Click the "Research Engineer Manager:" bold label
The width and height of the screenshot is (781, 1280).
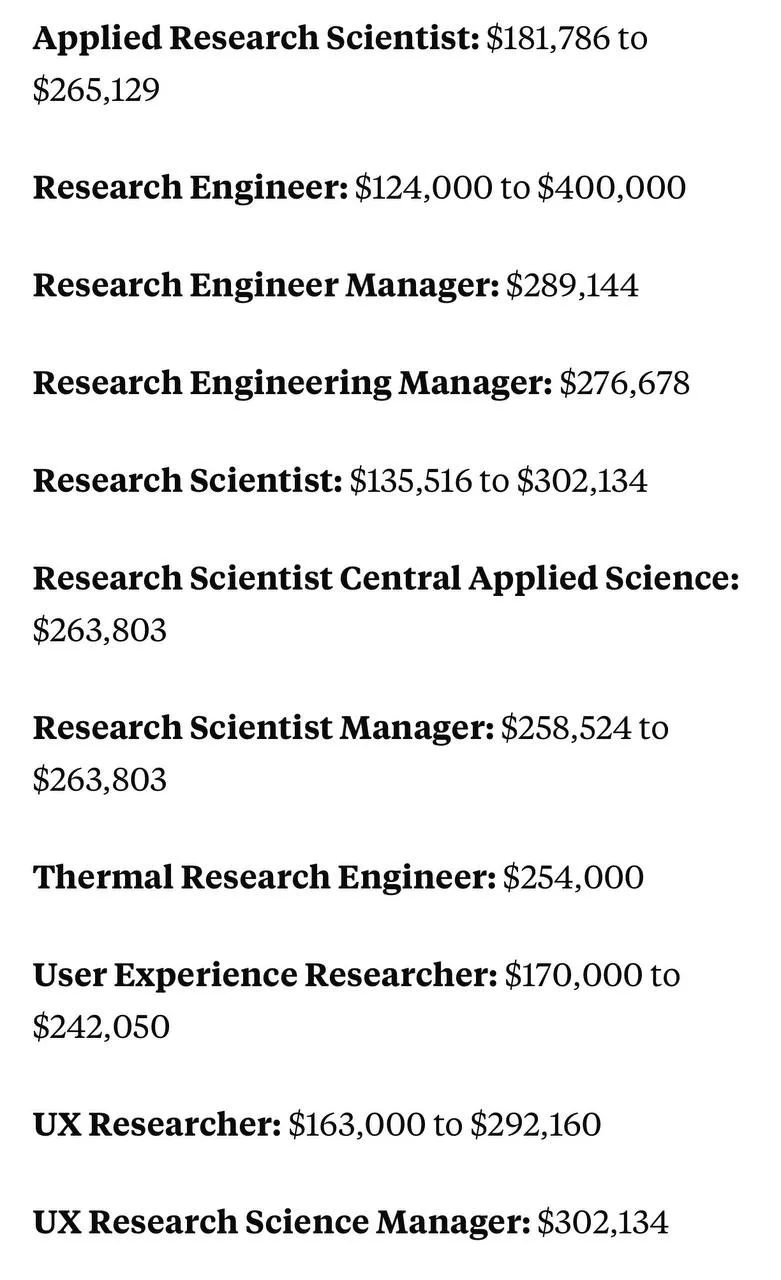click(x=265, y=285)
